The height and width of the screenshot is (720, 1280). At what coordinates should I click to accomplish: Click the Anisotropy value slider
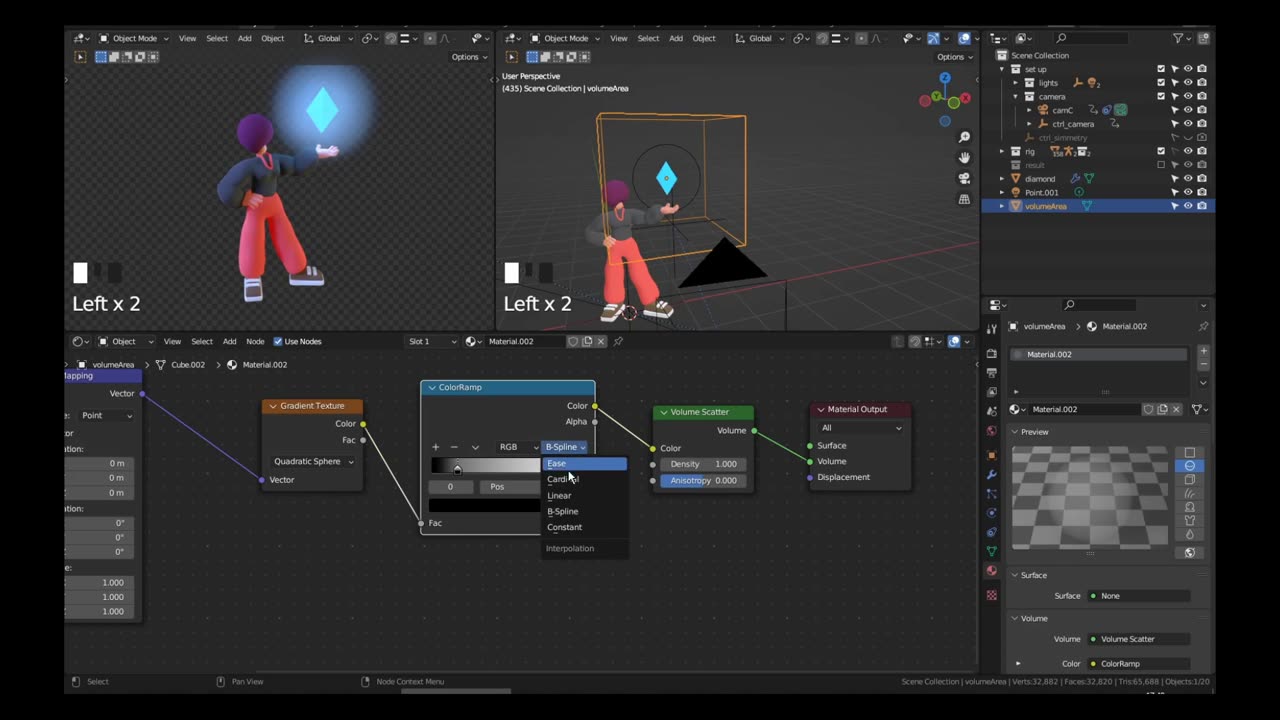coord(704,480)
